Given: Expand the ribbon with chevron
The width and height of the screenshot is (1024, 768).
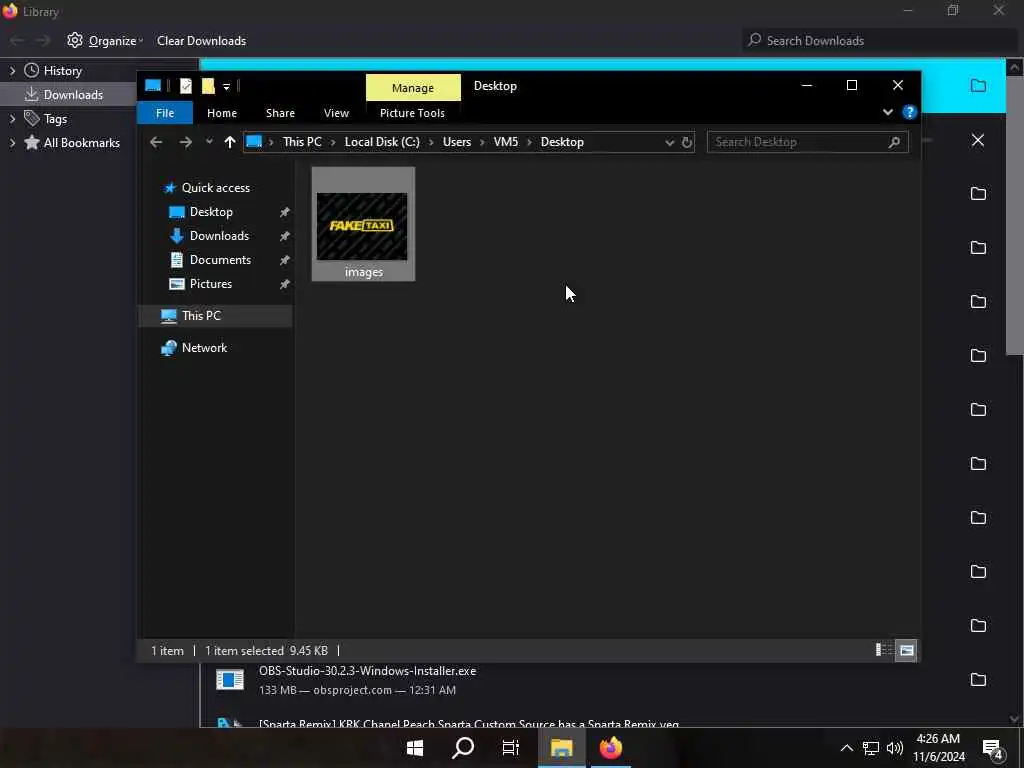Looking at the screenshot, I should [888, 112].
